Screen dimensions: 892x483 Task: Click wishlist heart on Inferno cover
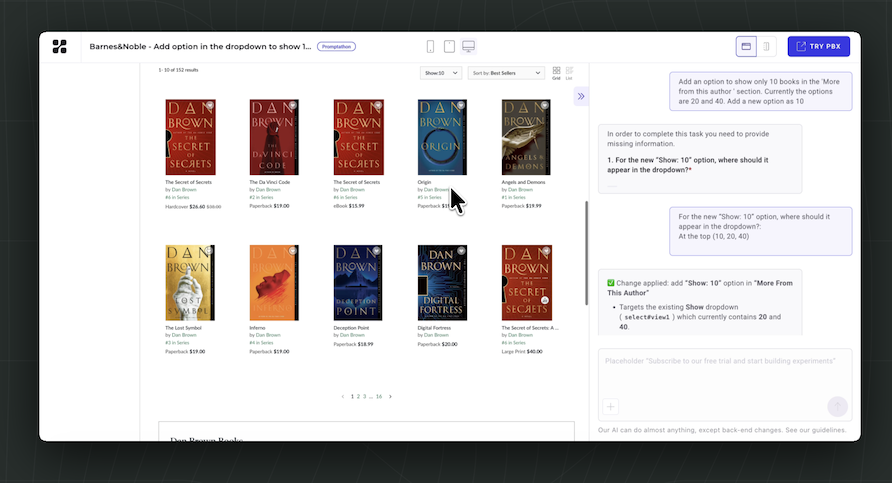point(292,250)
